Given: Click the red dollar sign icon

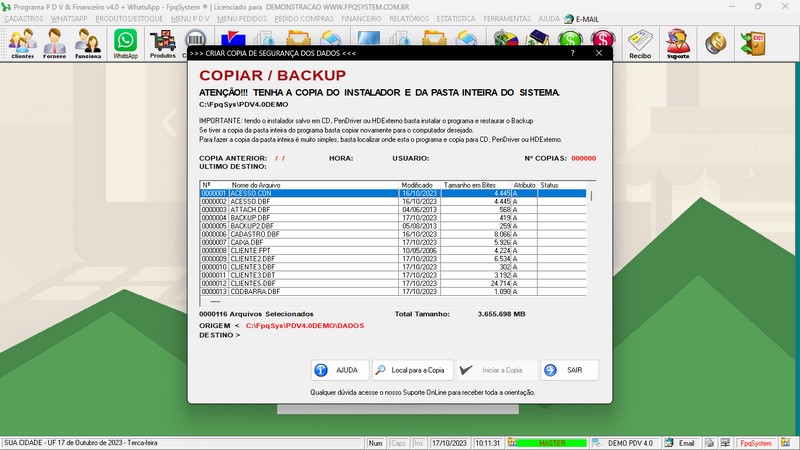Looking at the screenshot, I should tap(603, 38).
